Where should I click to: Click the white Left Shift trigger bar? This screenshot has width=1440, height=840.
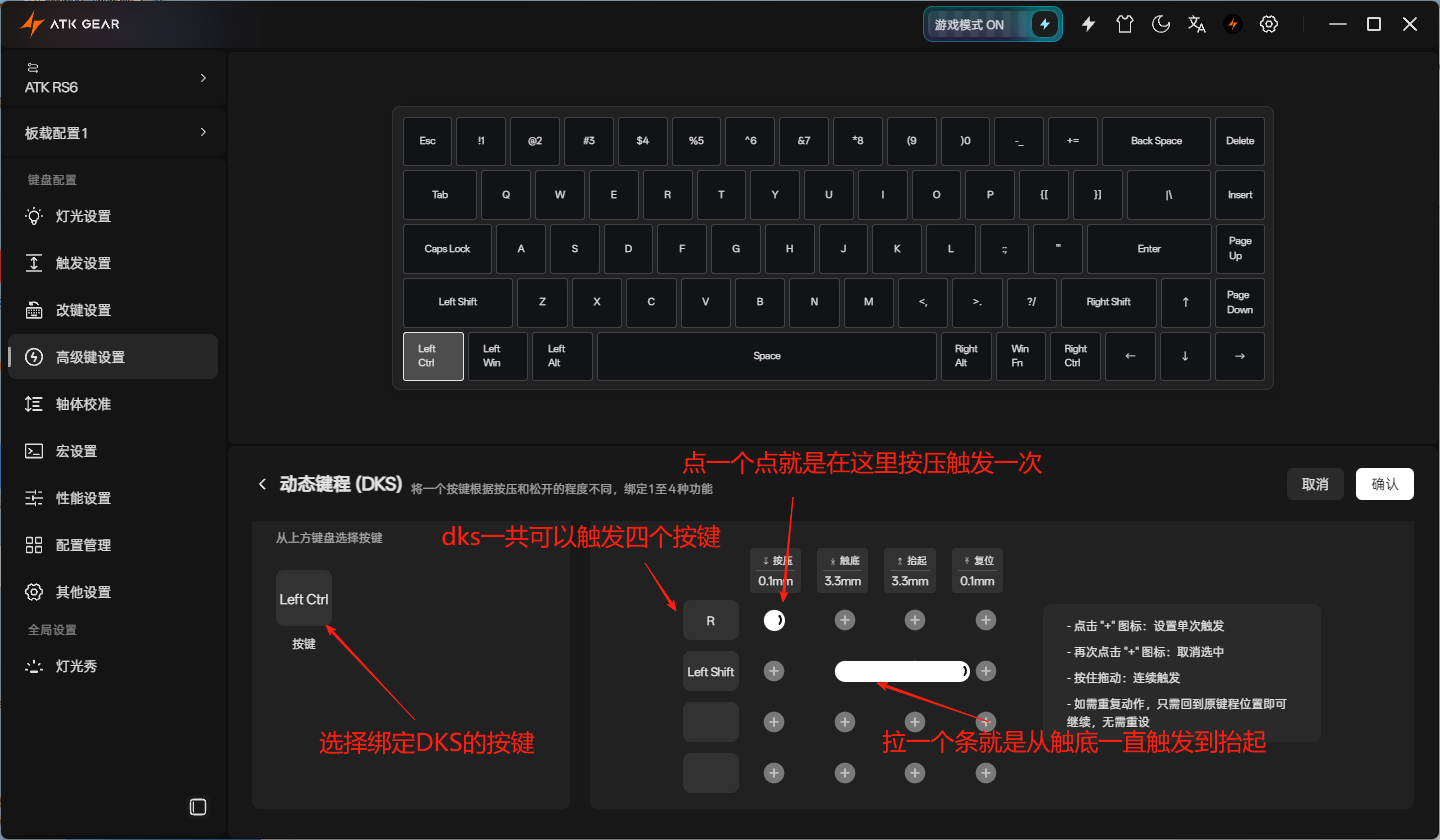pos(902,671)
